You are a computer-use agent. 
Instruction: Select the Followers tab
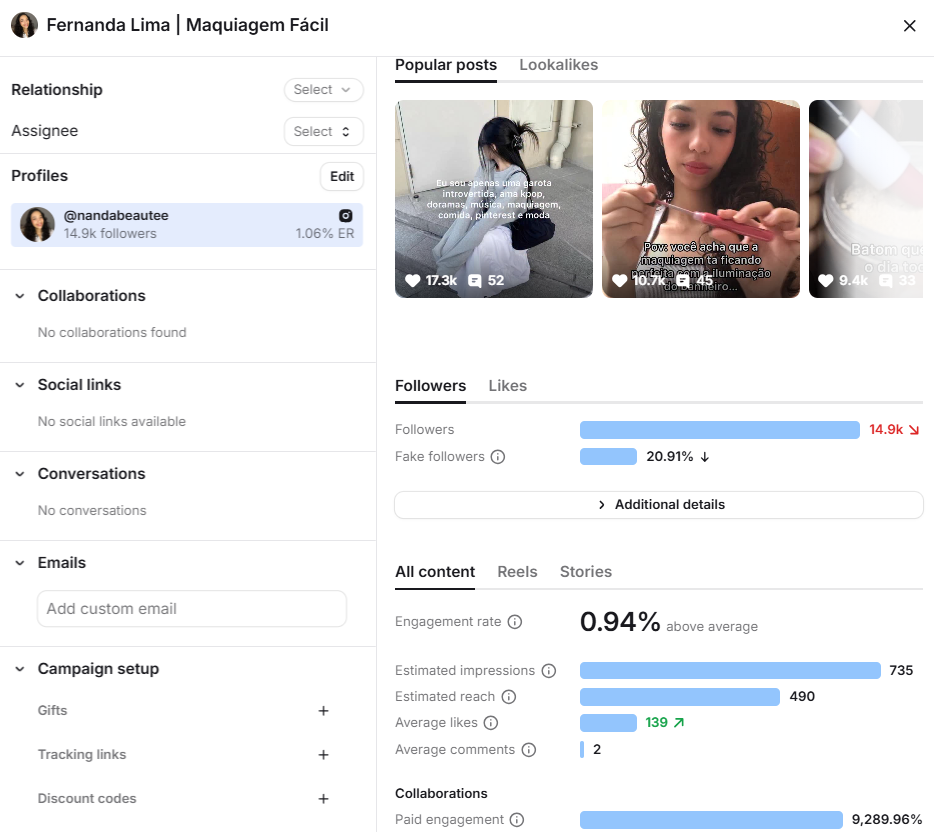[x=430, y=386]
